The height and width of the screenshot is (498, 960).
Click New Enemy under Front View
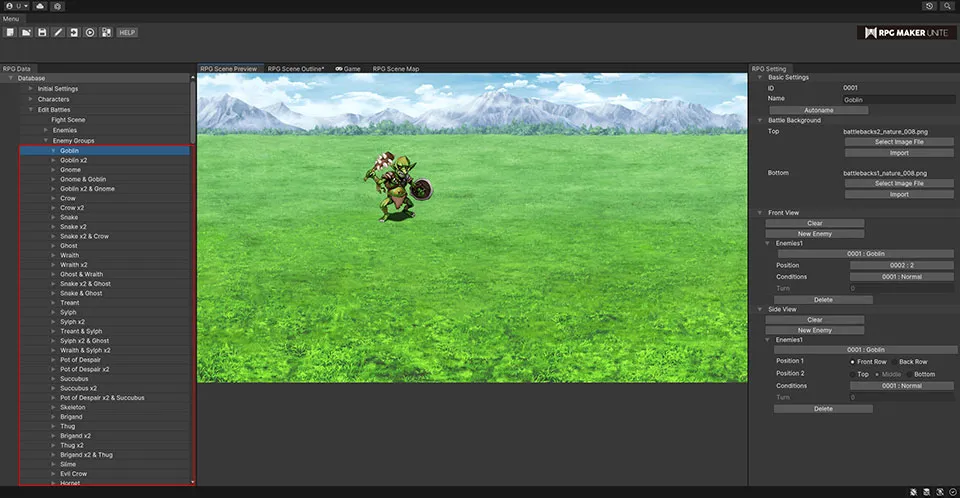coord(814,233)
